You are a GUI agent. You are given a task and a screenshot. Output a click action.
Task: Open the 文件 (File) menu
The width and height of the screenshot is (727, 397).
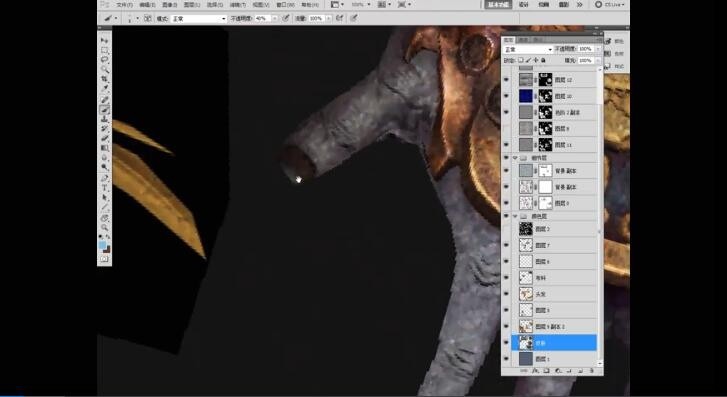(x=124, y=5)
